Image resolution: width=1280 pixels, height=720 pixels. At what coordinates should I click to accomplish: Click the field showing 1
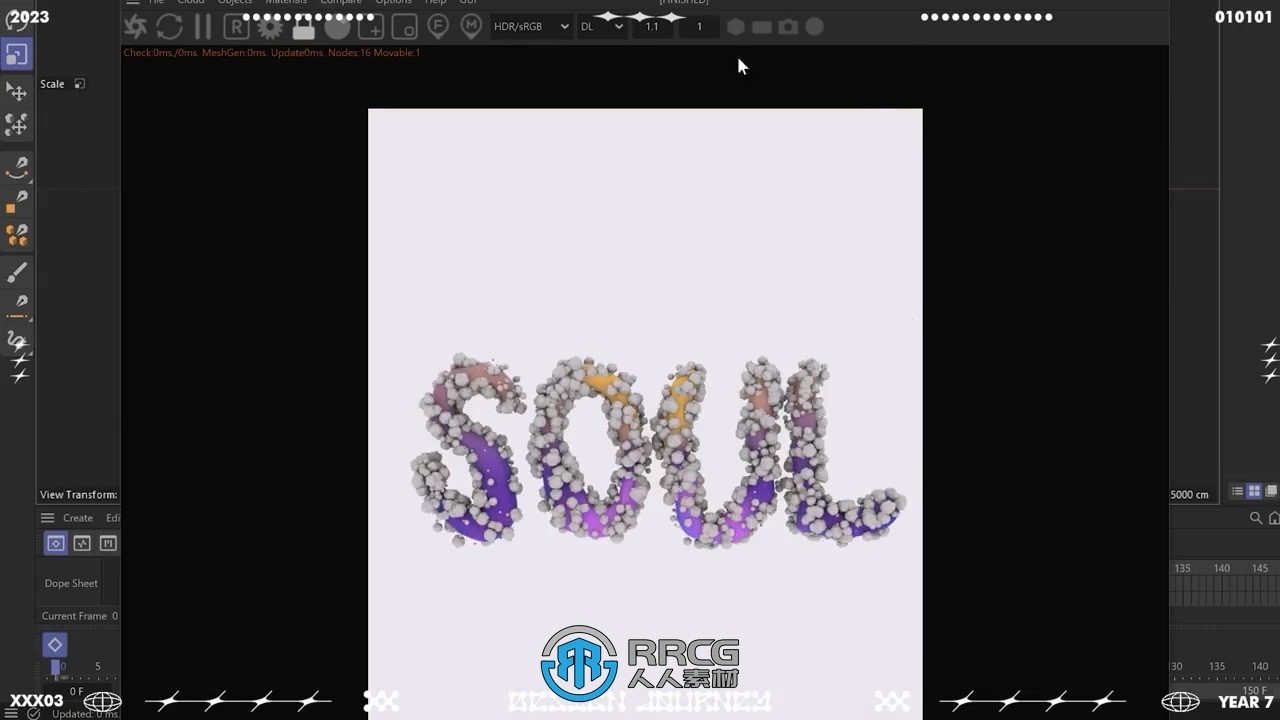click(x=699, y=27)
